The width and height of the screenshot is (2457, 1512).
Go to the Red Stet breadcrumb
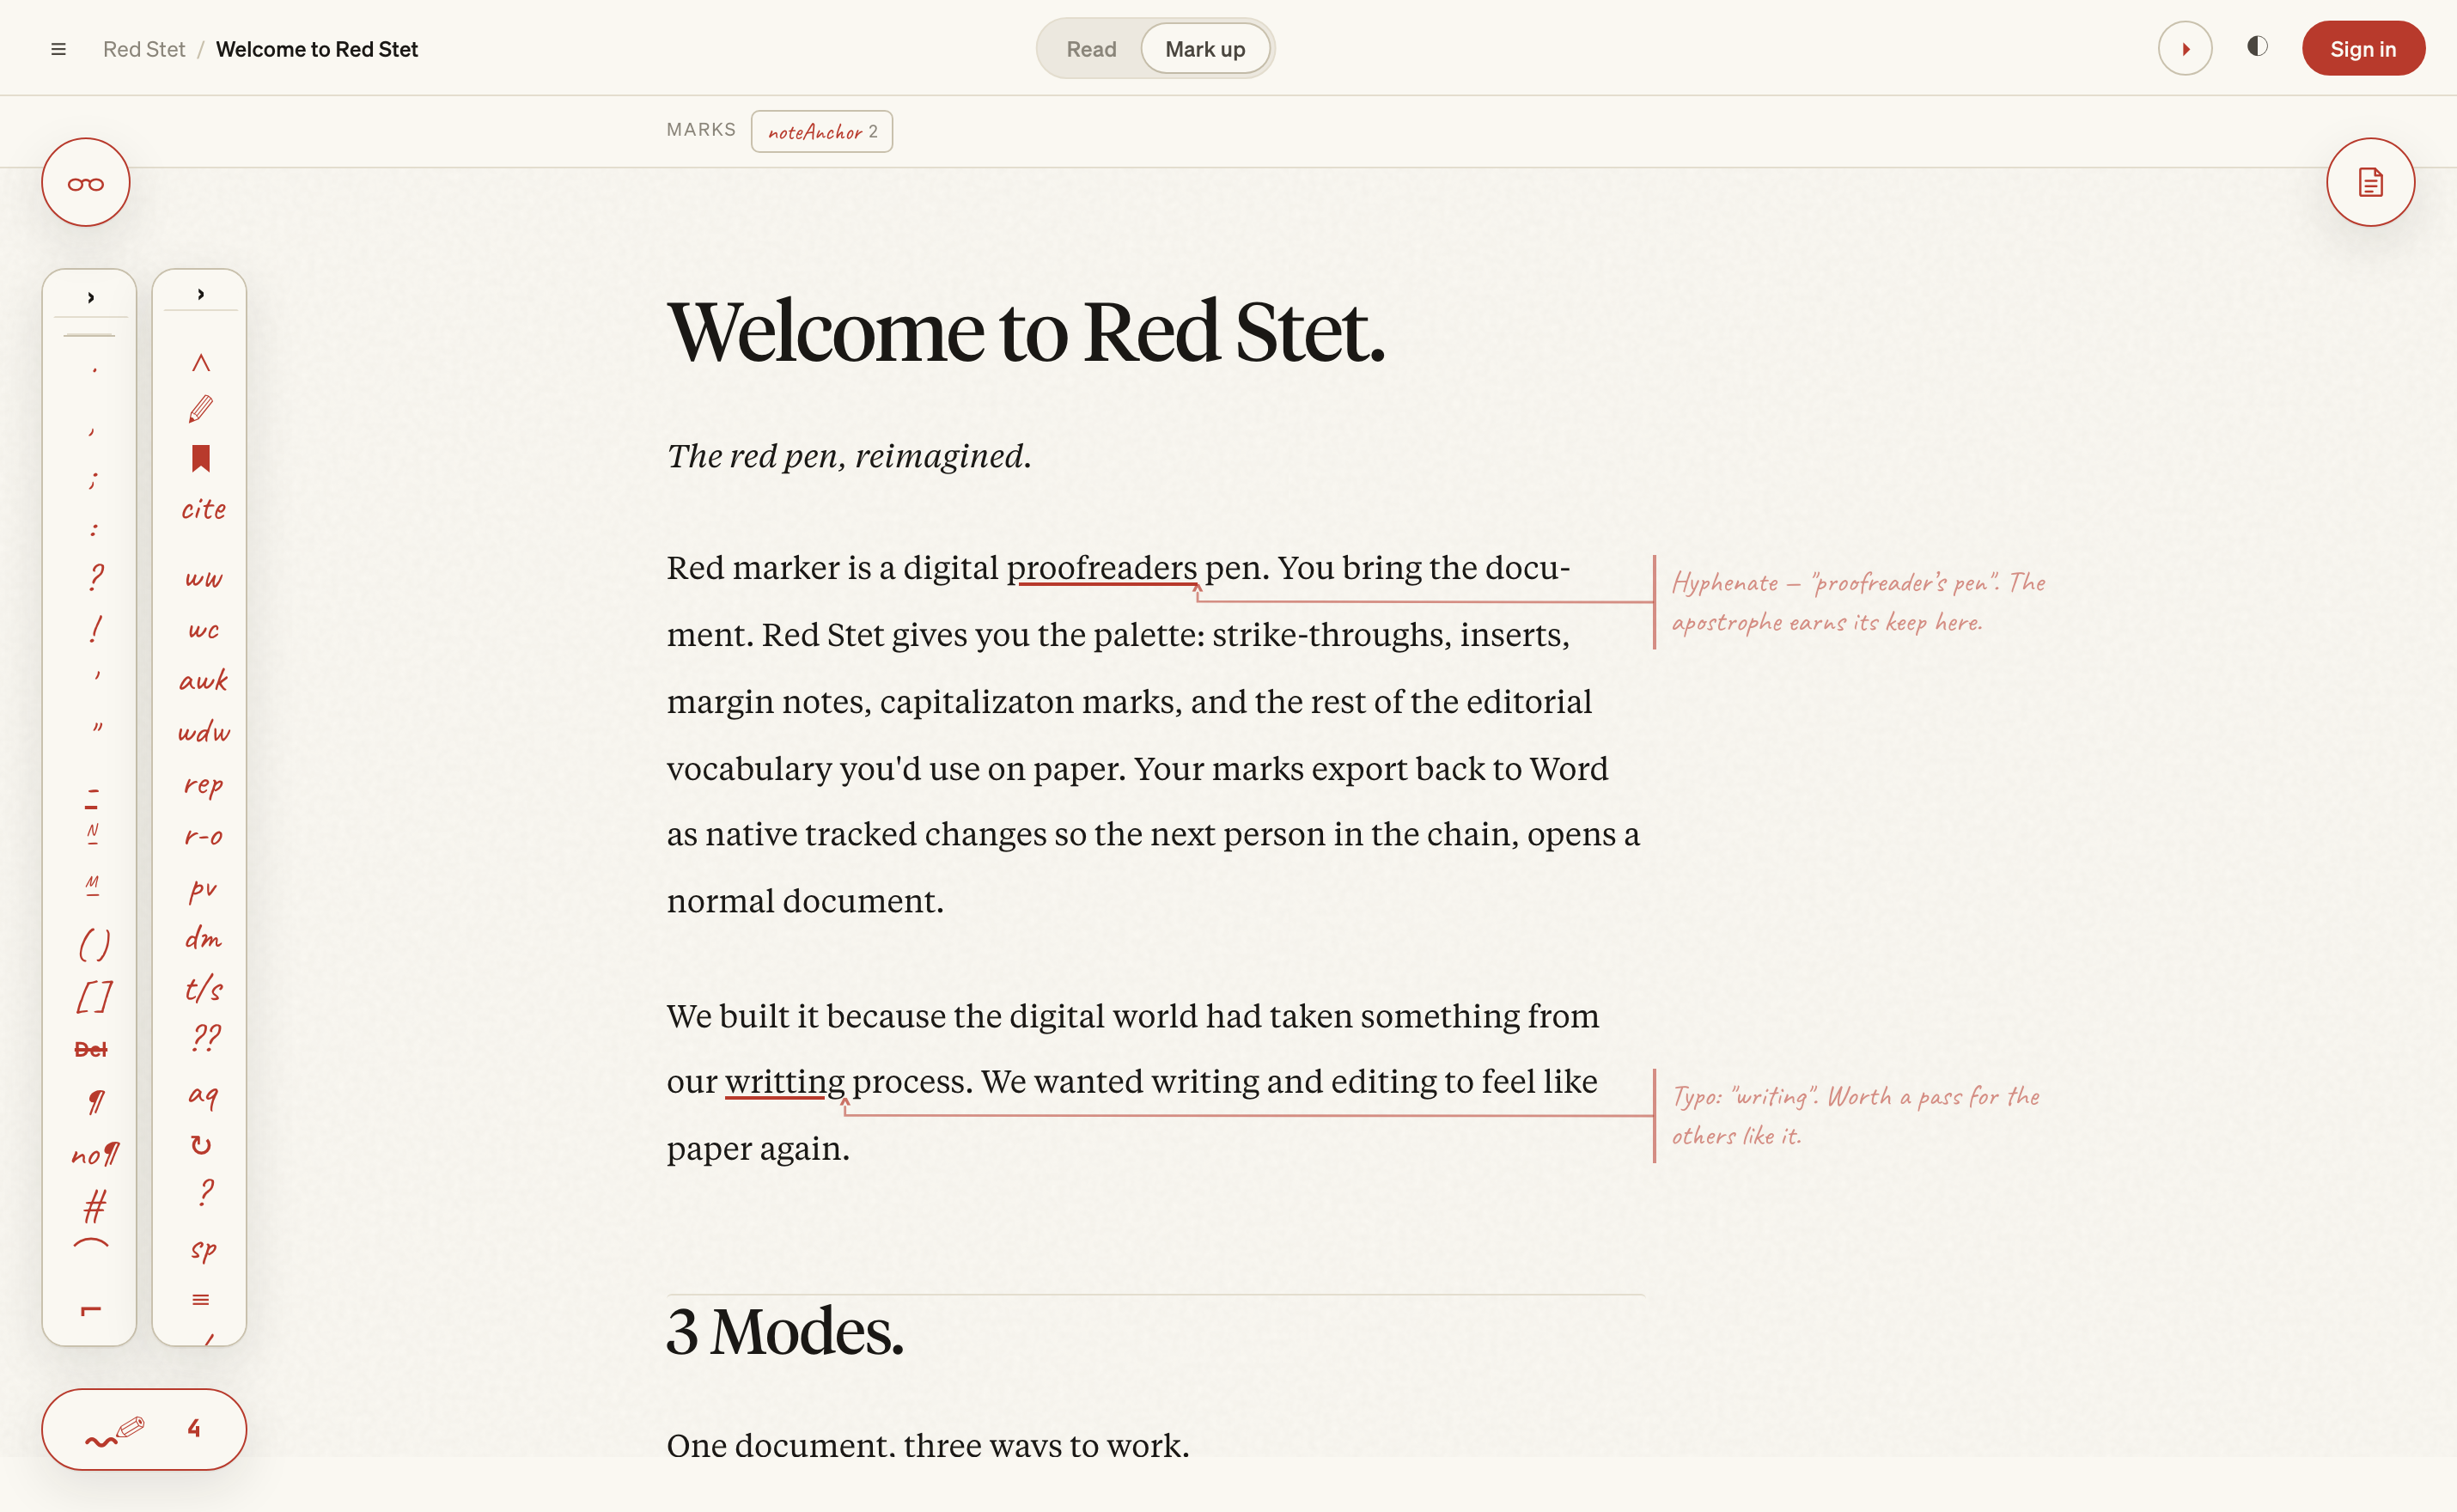click(144, 49)
